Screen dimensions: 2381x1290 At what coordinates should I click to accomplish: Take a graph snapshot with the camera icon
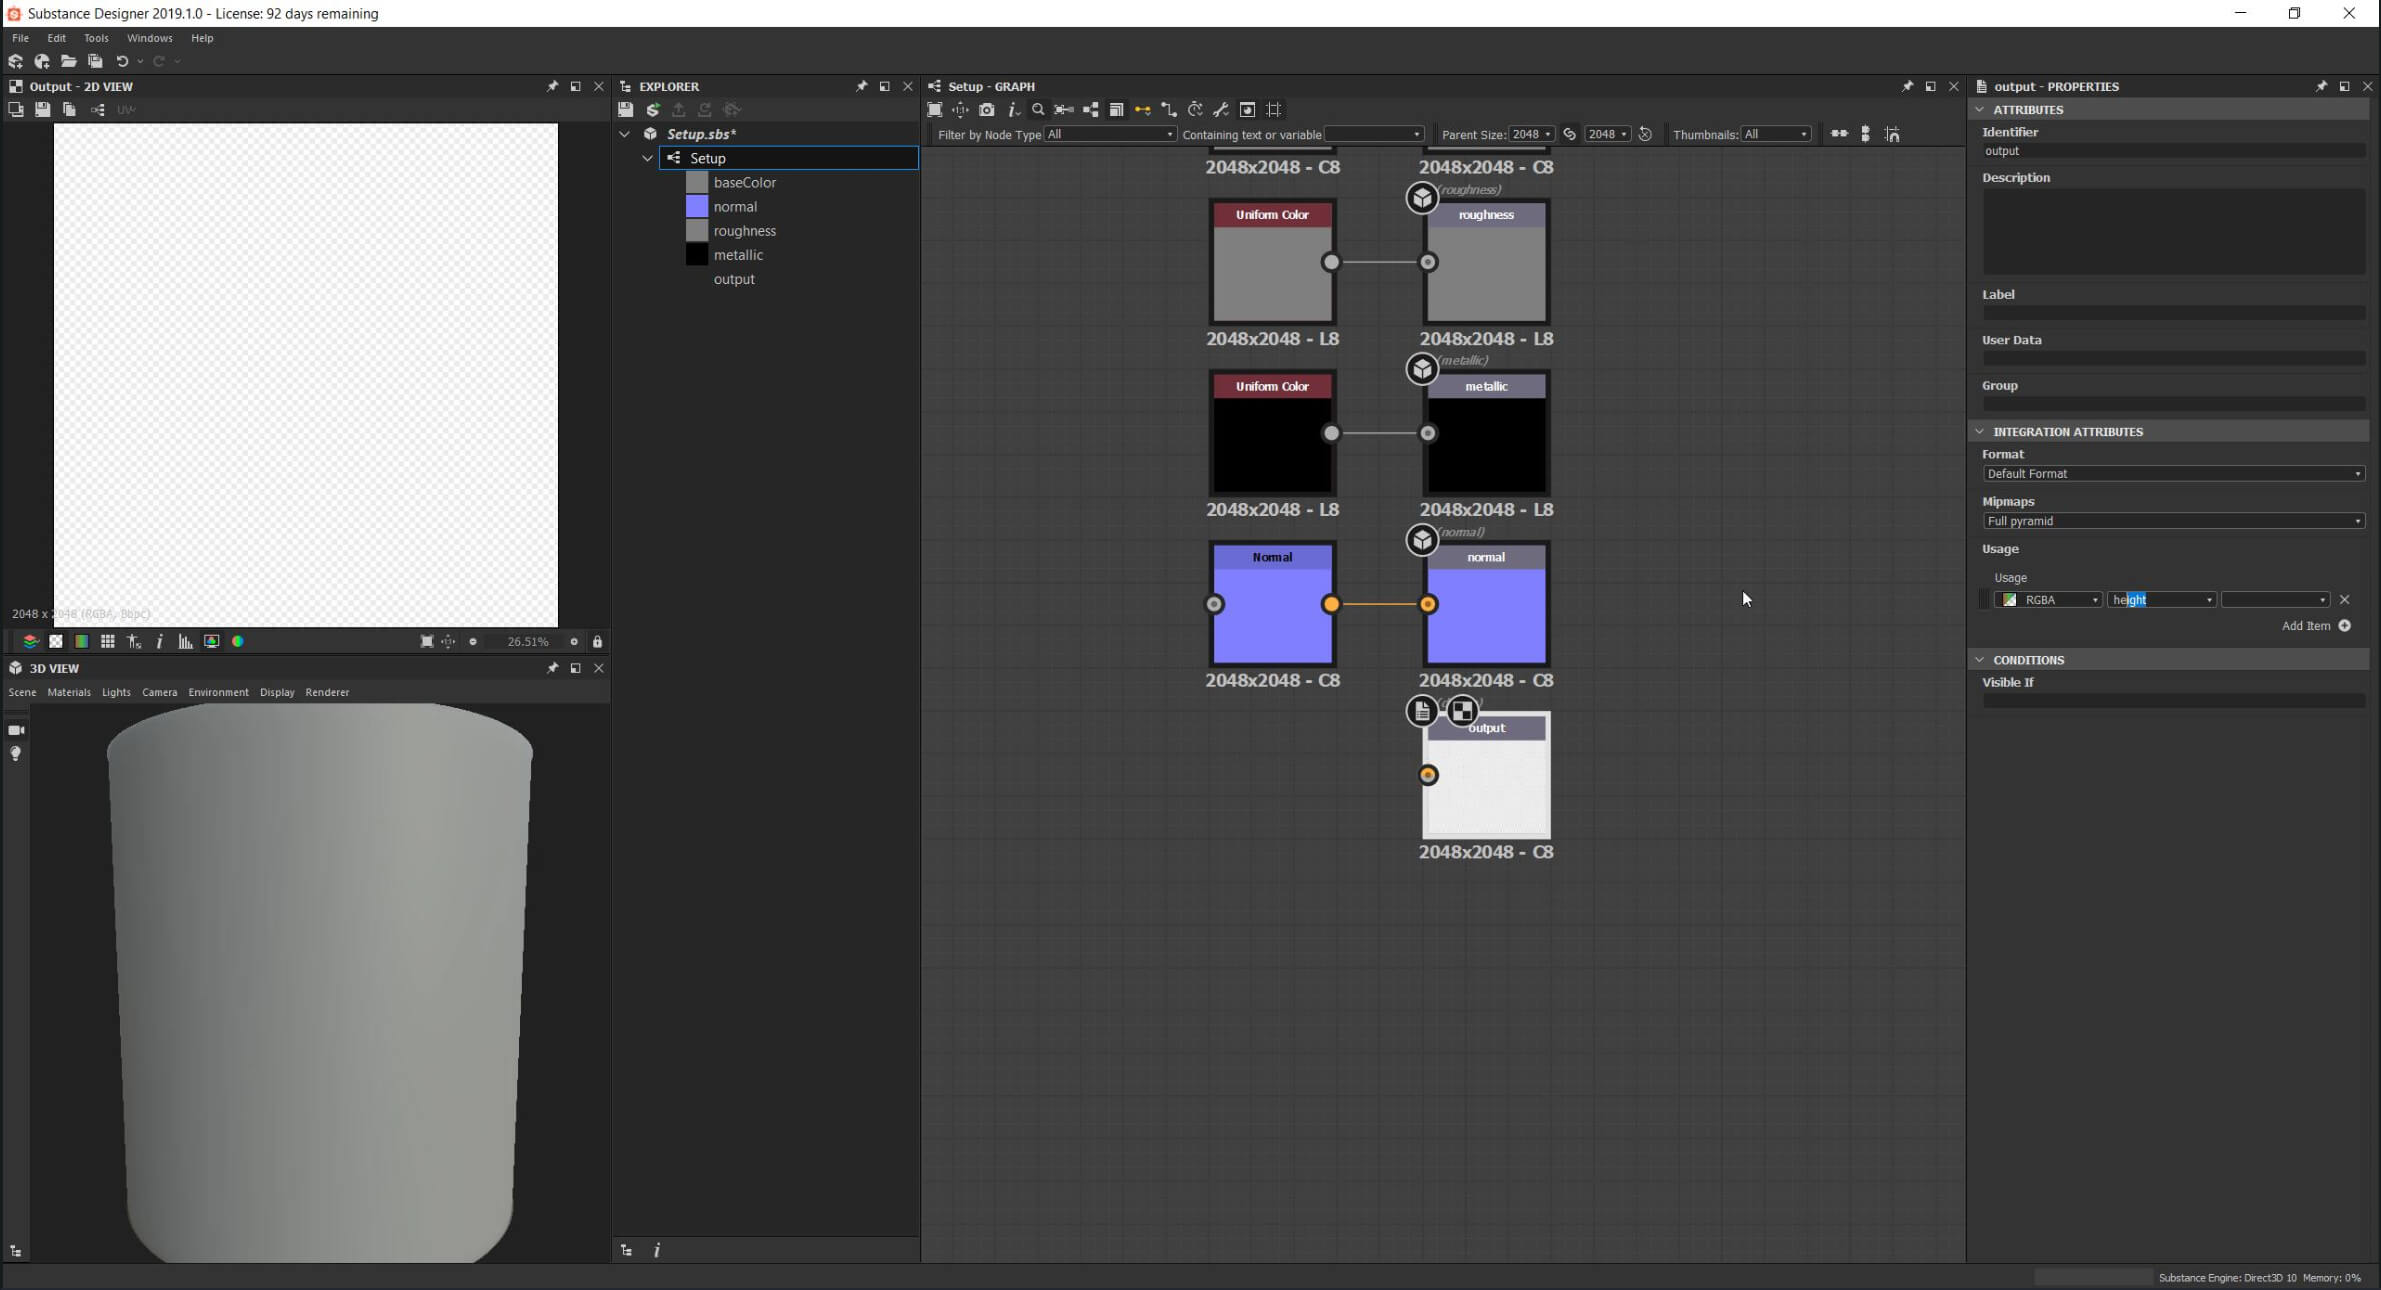[x=988, y=110]
